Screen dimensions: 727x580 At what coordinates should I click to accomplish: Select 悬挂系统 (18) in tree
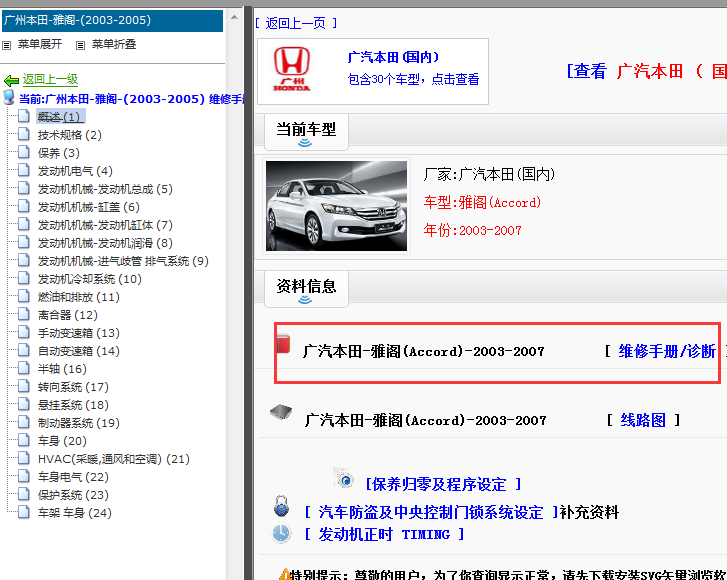point(73,405)
